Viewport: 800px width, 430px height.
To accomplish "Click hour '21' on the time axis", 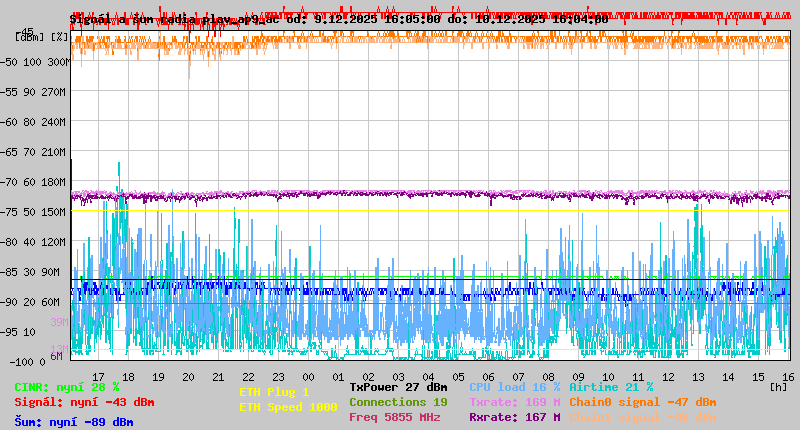I will pos(218,377).
